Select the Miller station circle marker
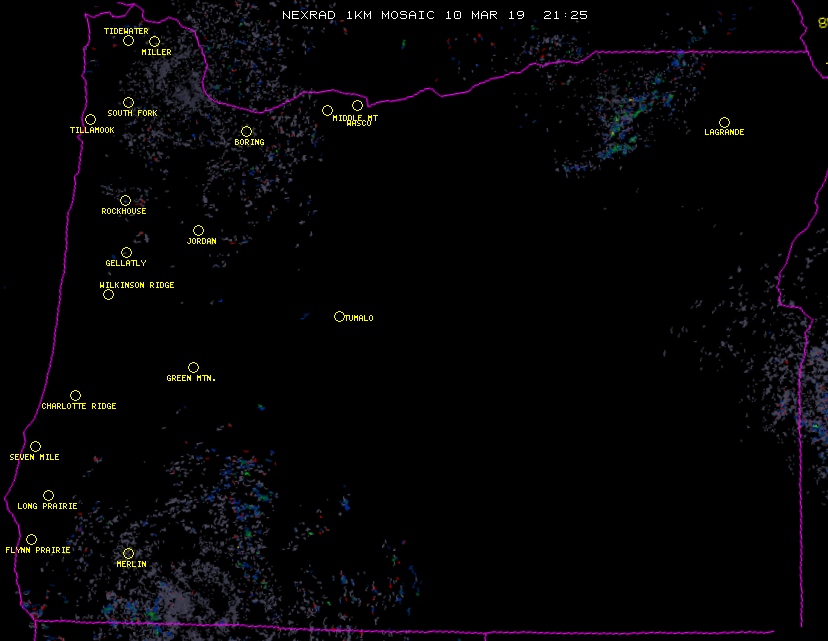Screen dimensions: 828x641 click(154, 42)
